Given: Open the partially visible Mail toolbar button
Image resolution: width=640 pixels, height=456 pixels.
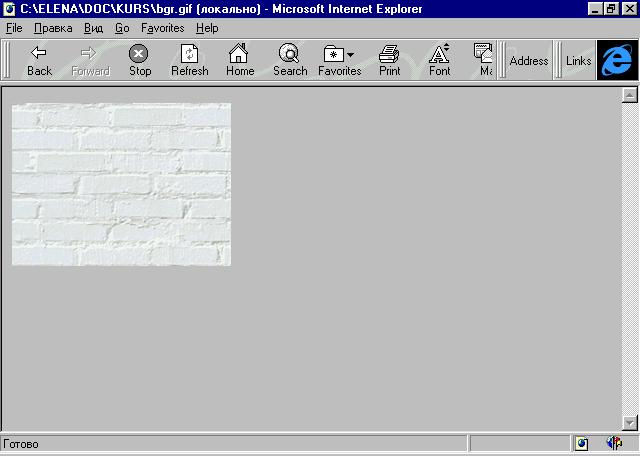Looking at the screenshot, I should point(483,60).
